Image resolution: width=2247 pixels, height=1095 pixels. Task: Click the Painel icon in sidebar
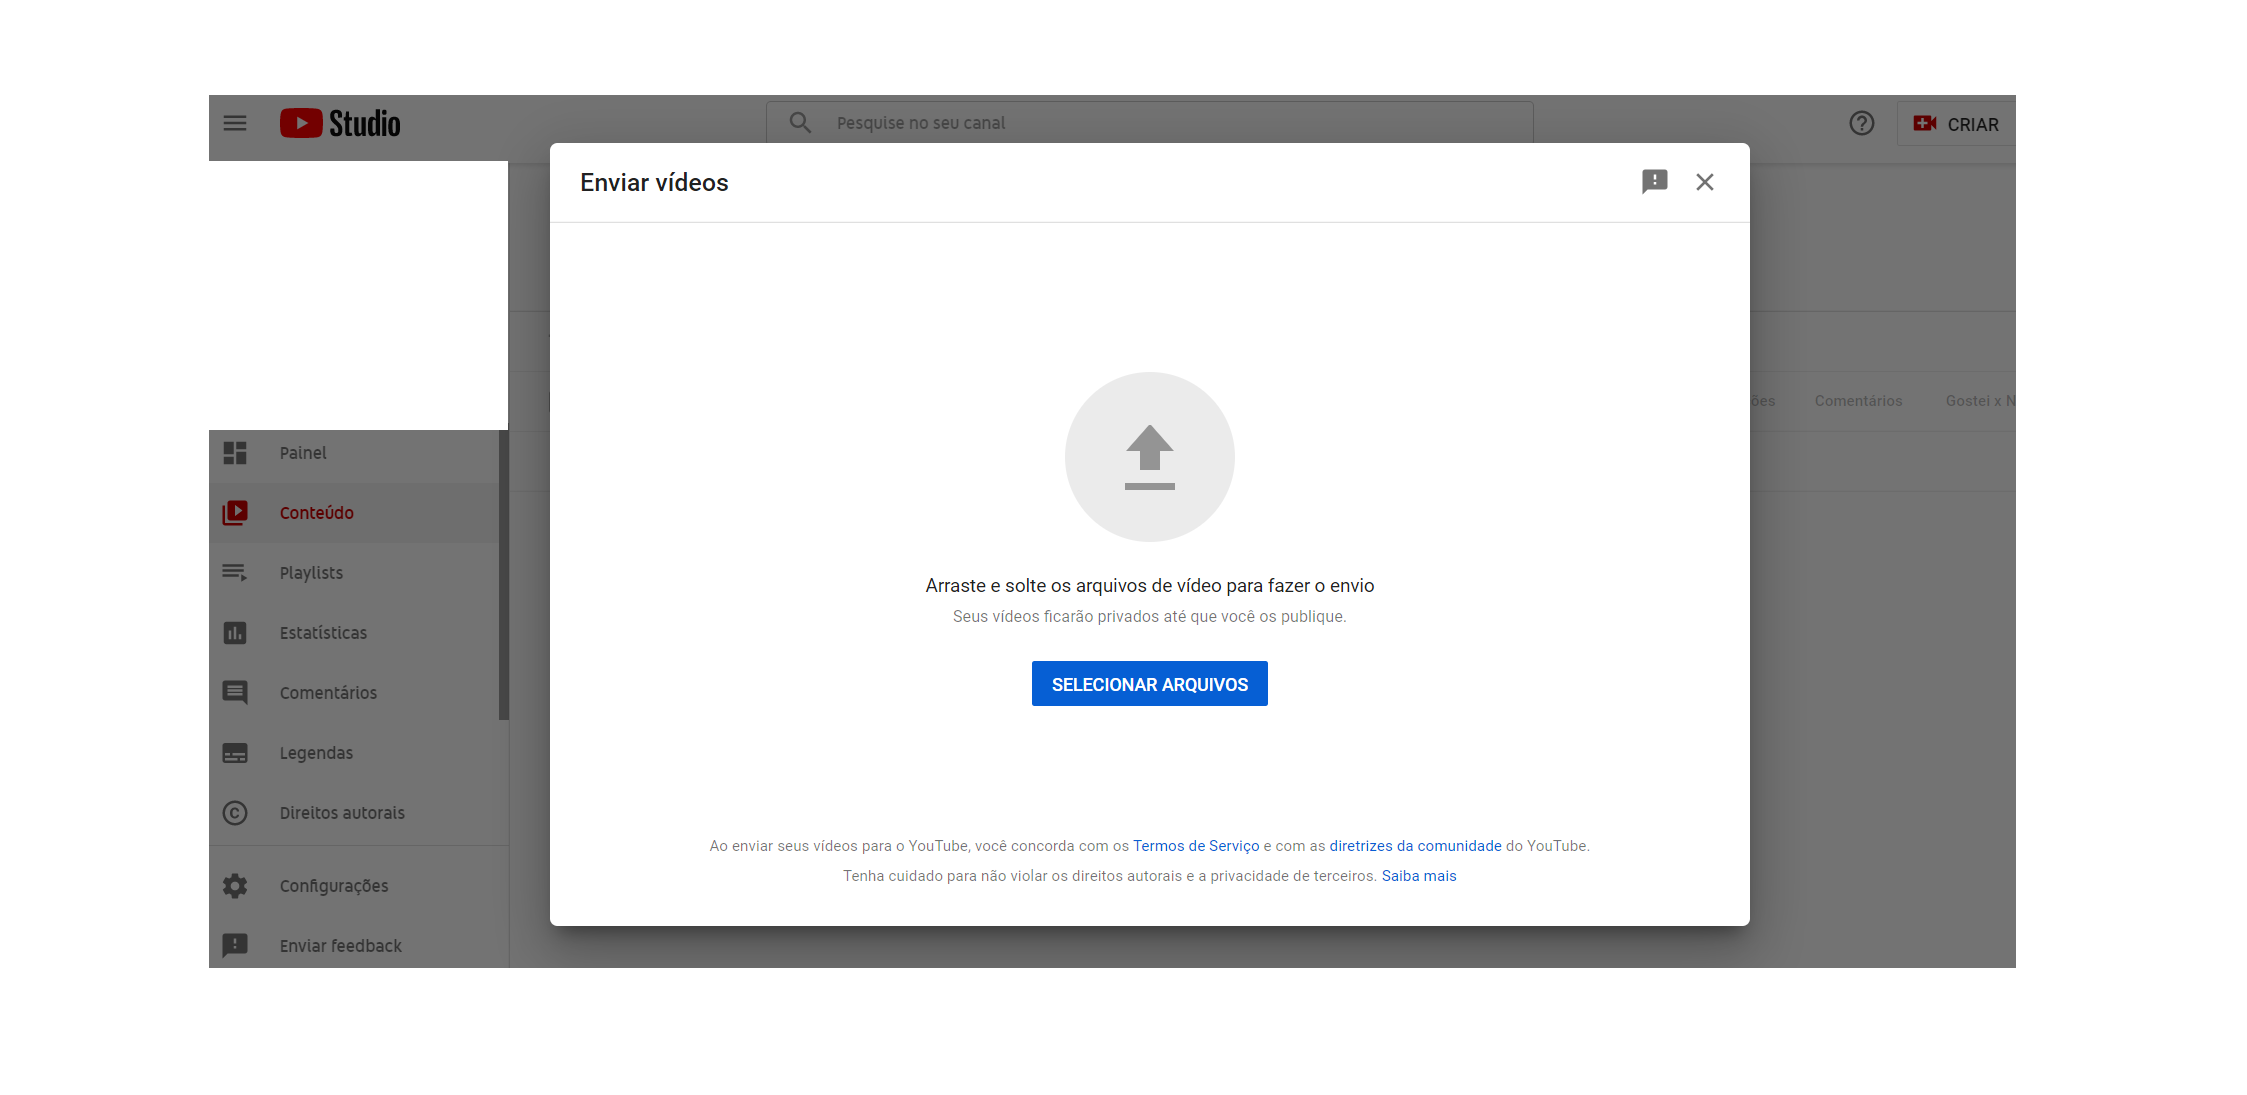coord(234,450)
